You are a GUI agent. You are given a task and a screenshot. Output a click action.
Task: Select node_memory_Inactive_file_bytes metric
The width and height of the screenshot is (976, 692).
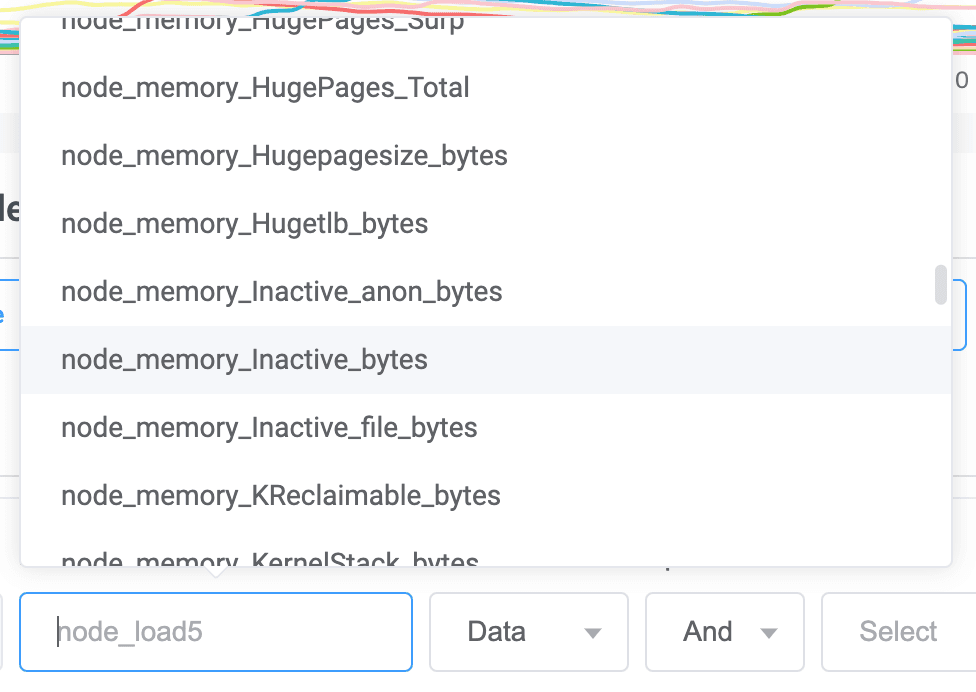coord(486,428)
